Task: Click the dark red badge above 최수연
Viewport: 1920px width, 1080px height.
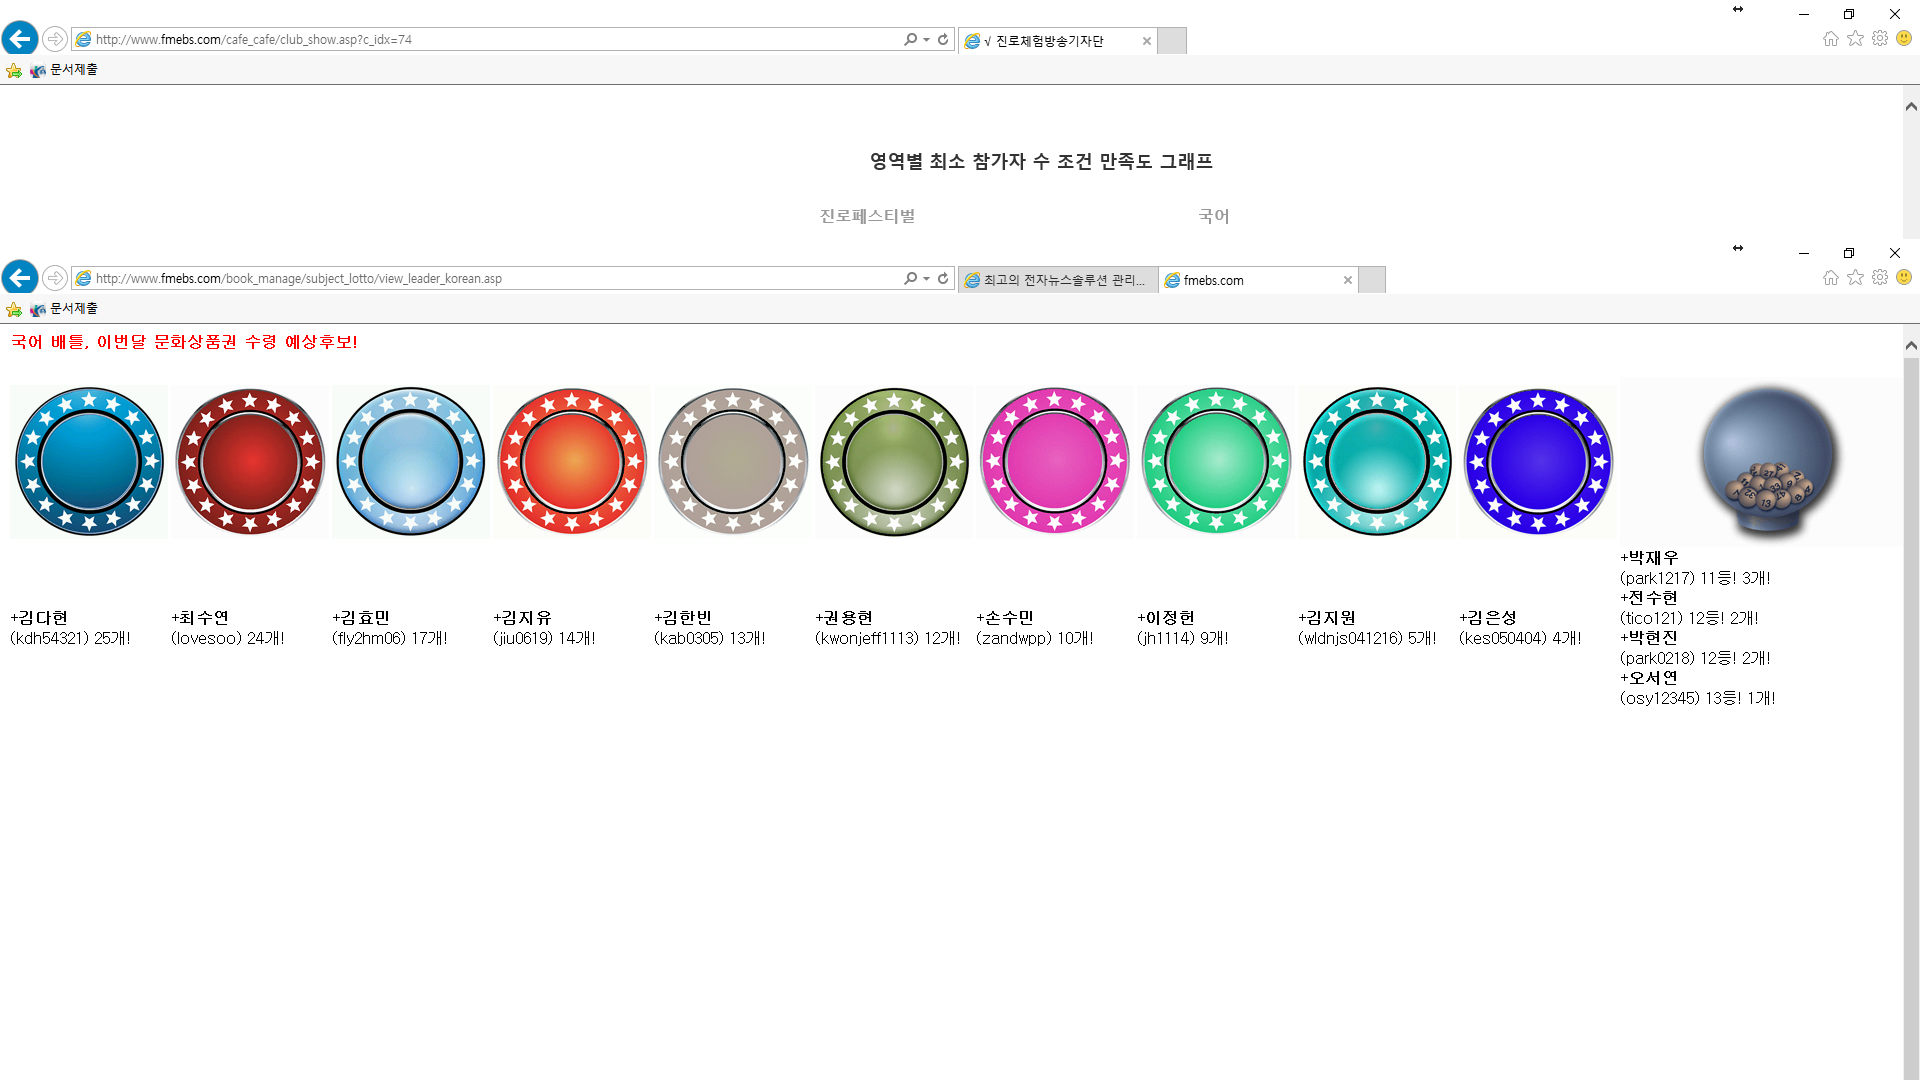Action: point(250,462)
